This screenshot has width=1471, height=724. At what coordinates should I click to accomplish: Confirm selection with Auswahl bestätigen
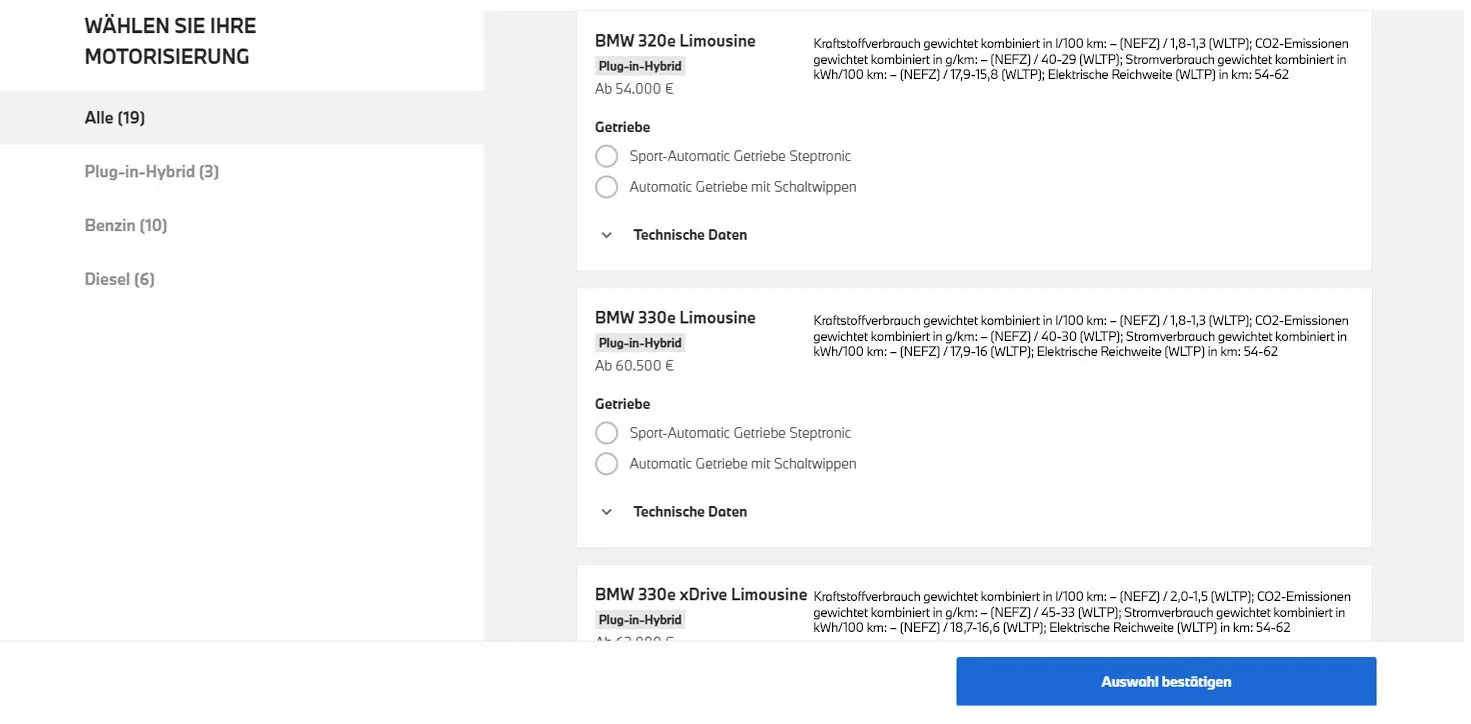1166,682
